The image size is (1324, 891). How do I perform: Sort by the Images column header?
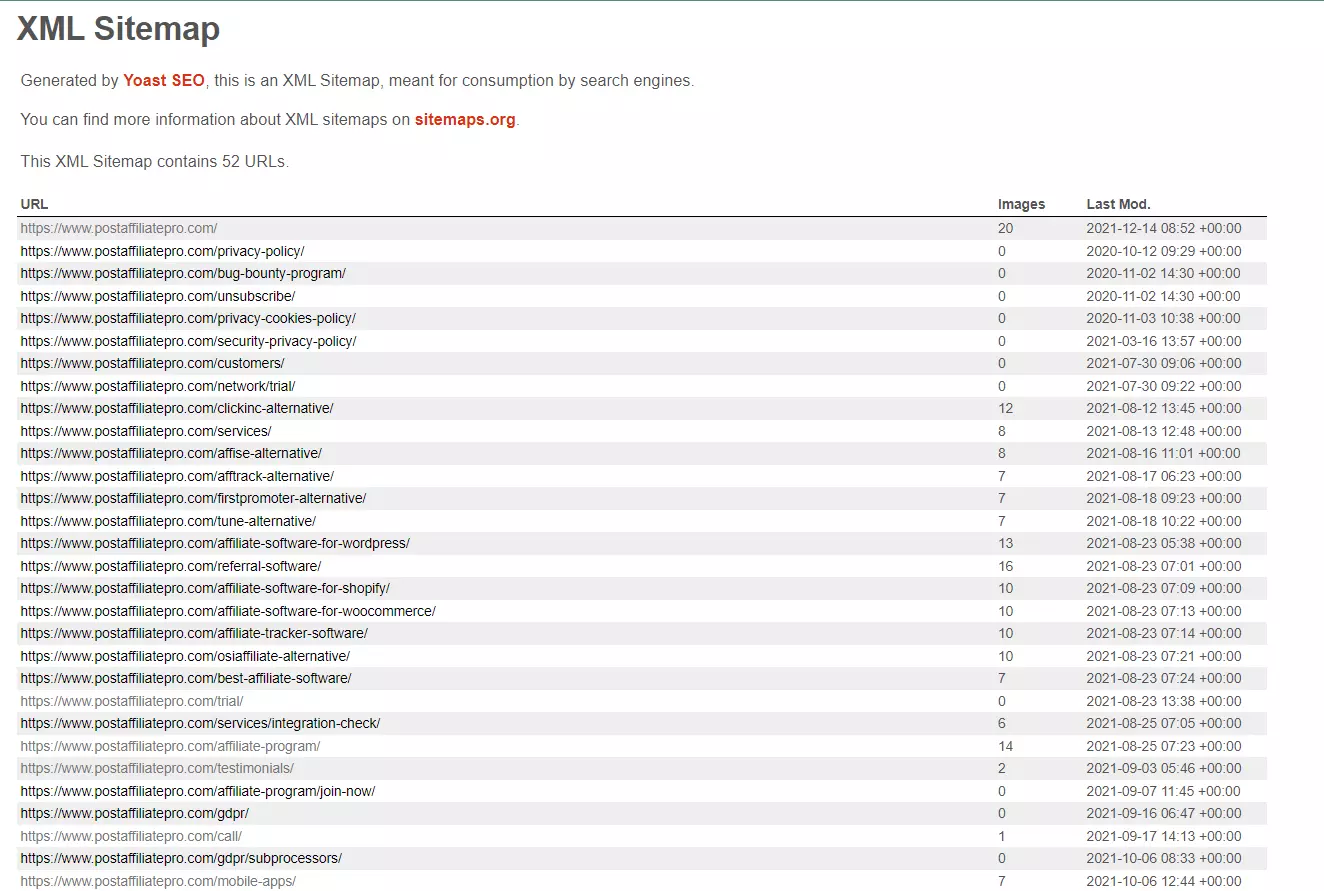[1021, 203]
